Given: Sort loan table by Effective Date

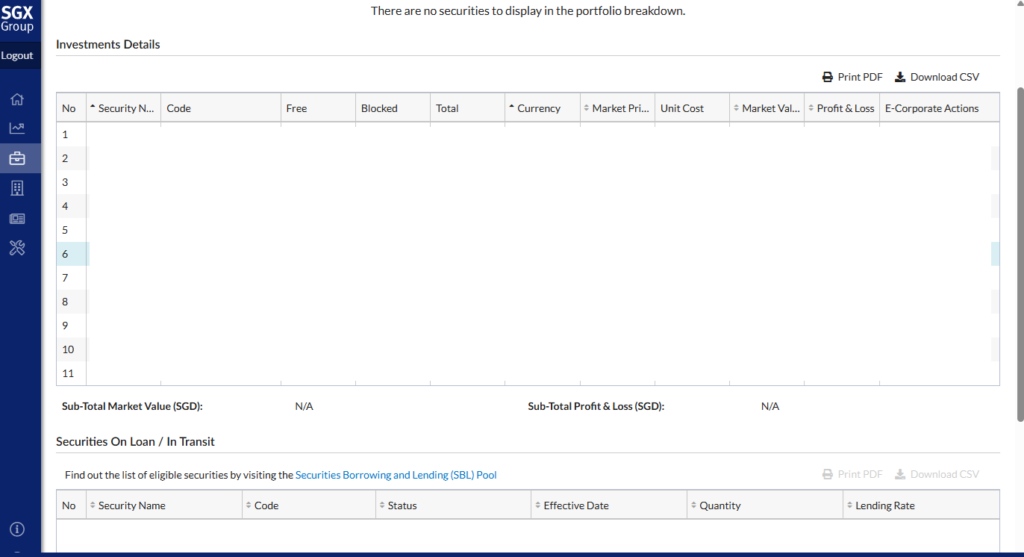Looking at the screenshot, I should click(x=609, y=505).
